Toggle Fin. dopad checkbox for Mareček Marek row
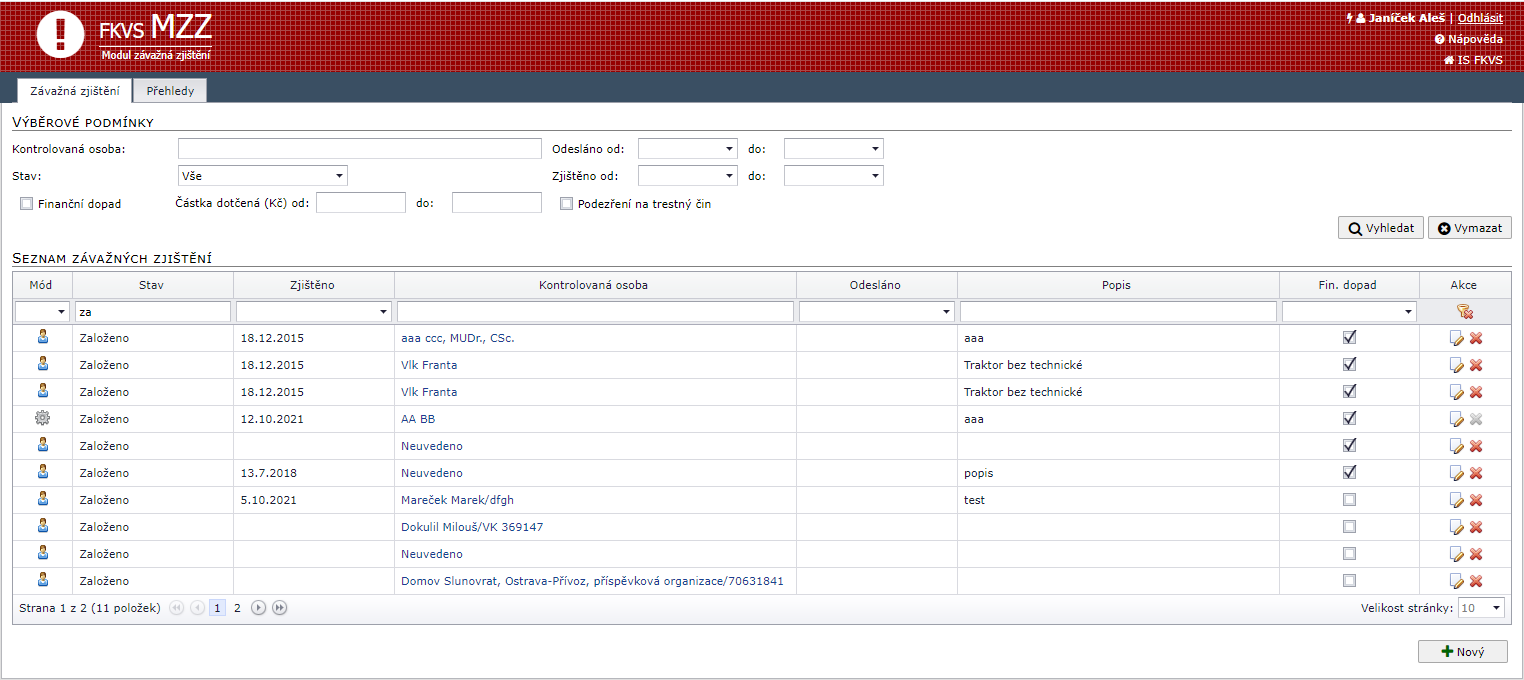Image resolution: width=1524 pixels, height=680 pixels. [x=1349, y=499]
